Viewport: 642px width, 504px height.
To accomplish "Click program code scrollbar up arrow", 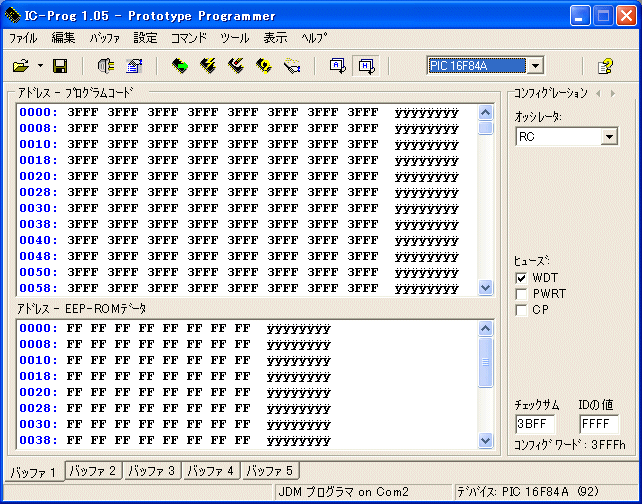I will click(486, 113).
